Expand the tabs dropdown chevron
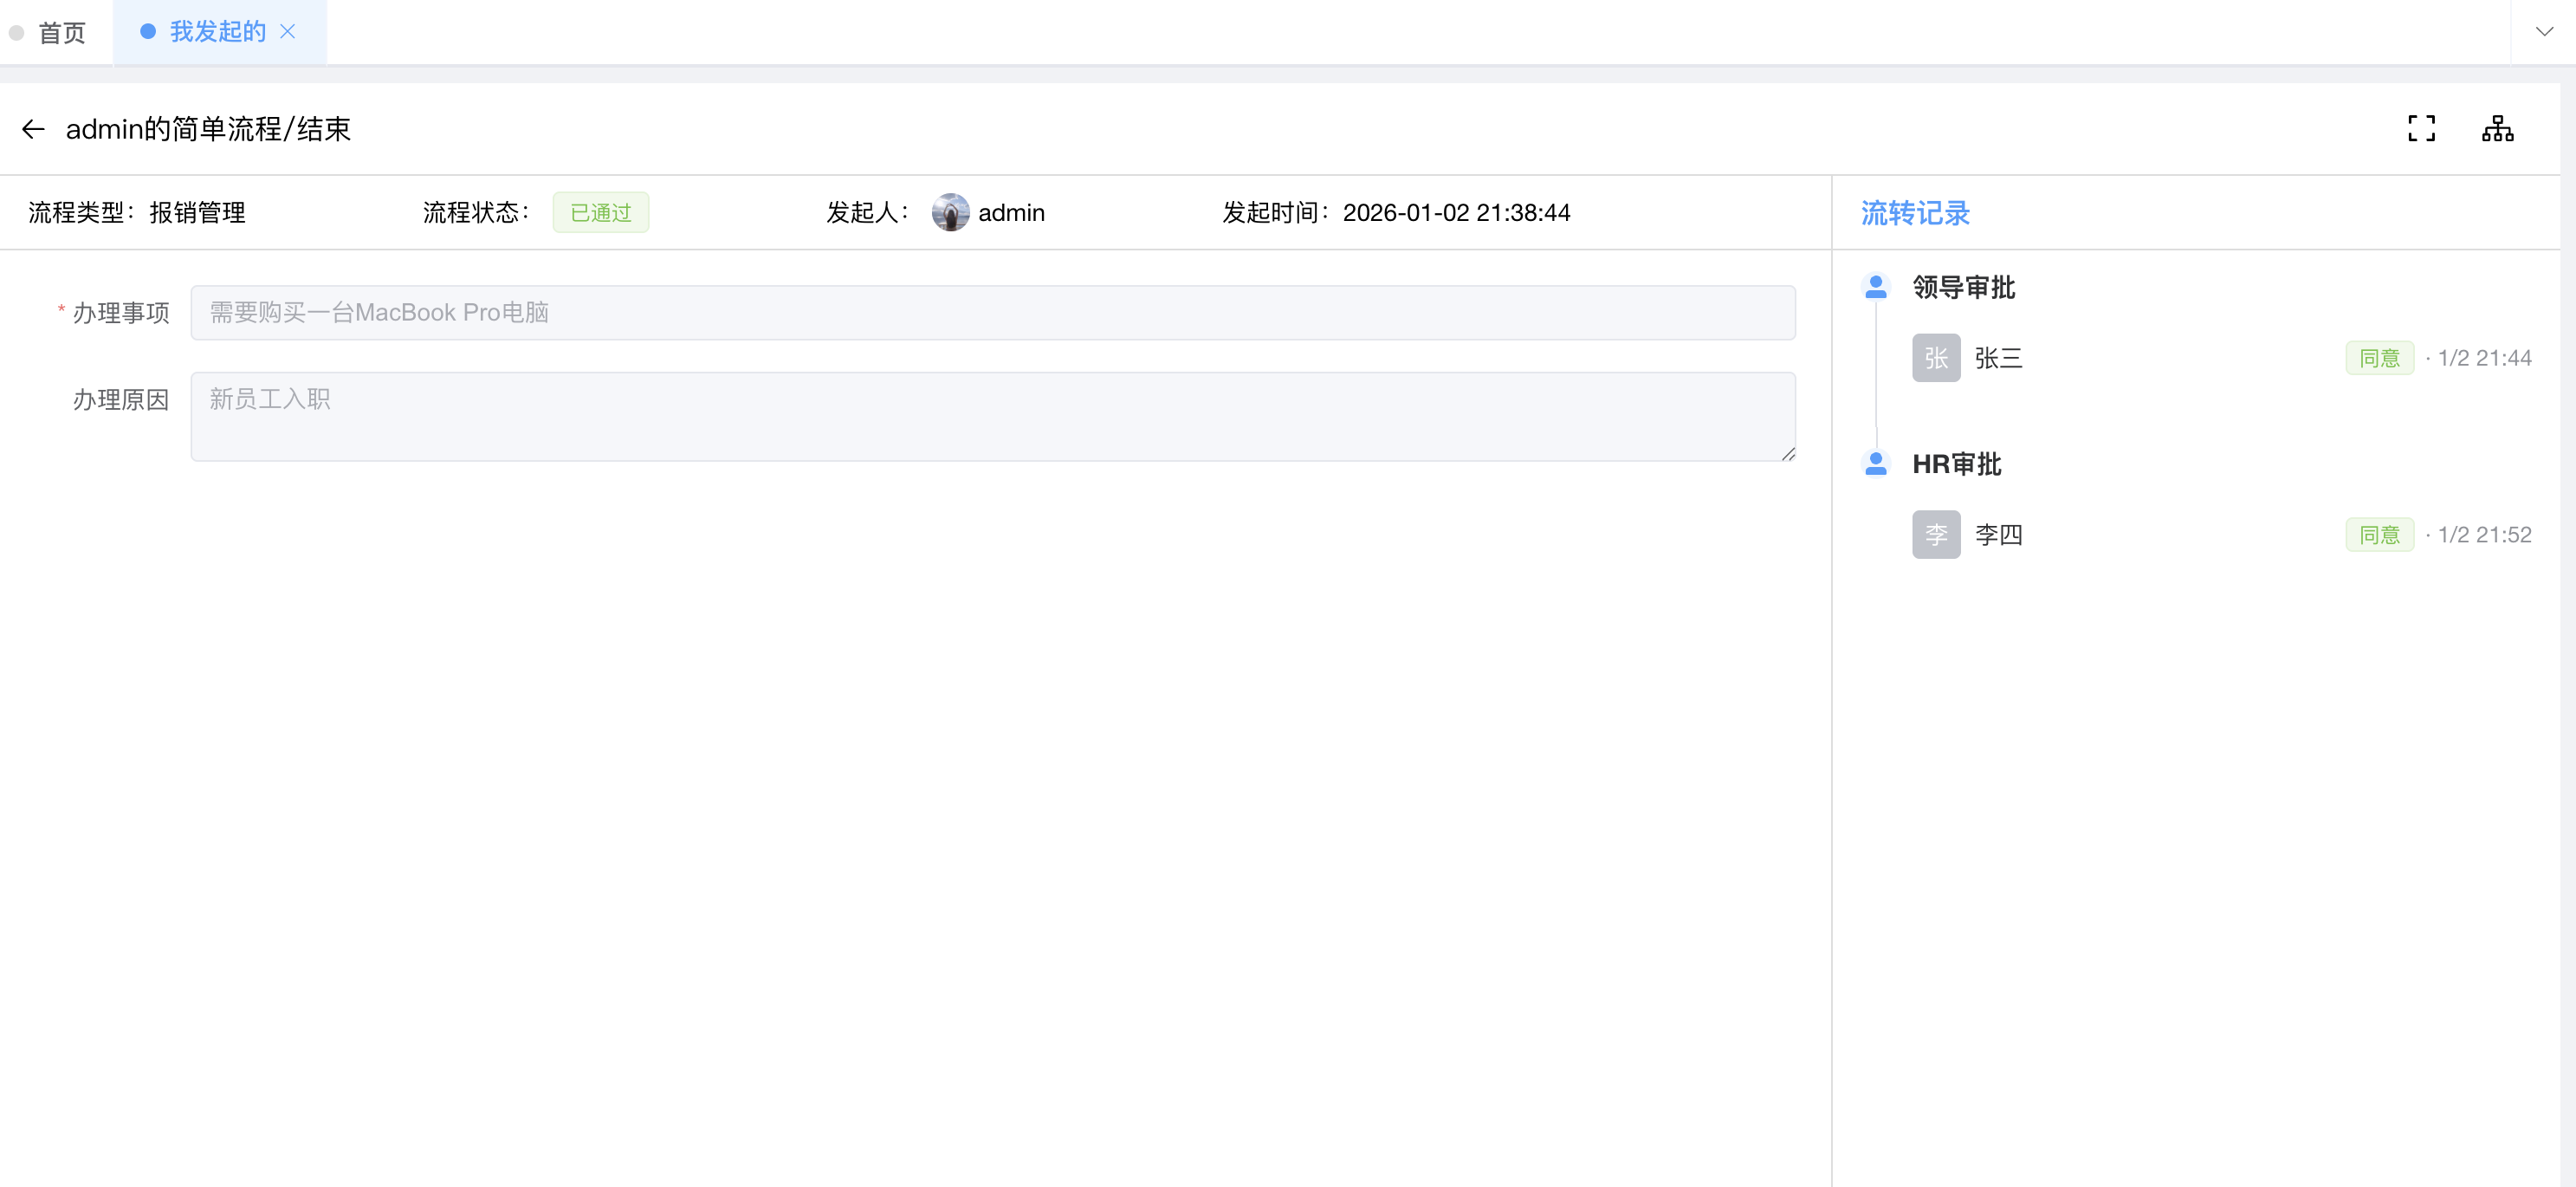Viewport: 2576px width, 1187px height. coord(2544,32)
